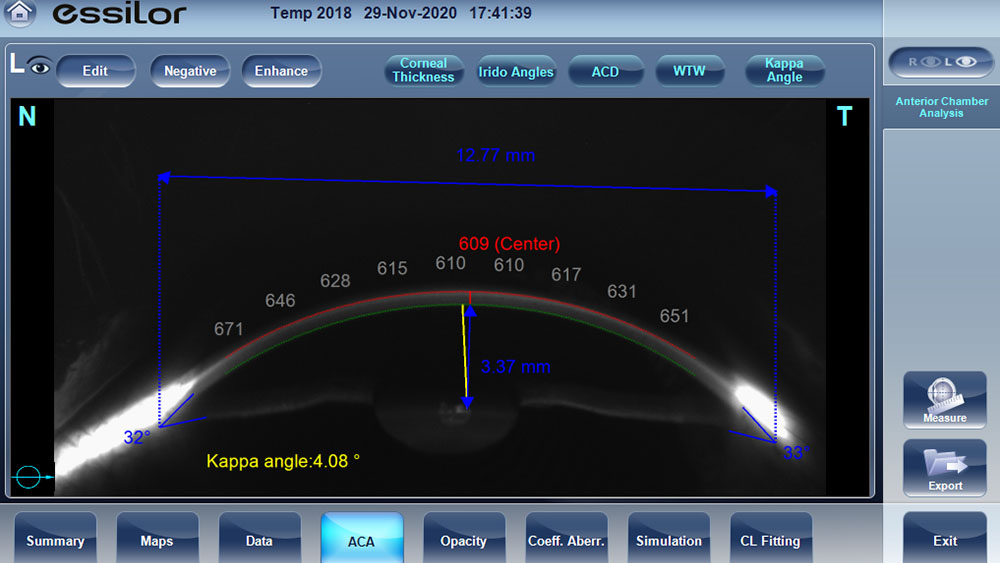Click the T temporal side marker
This screenshot has height=563, width=1000.
pyautogui.click(x=844, y=117)
